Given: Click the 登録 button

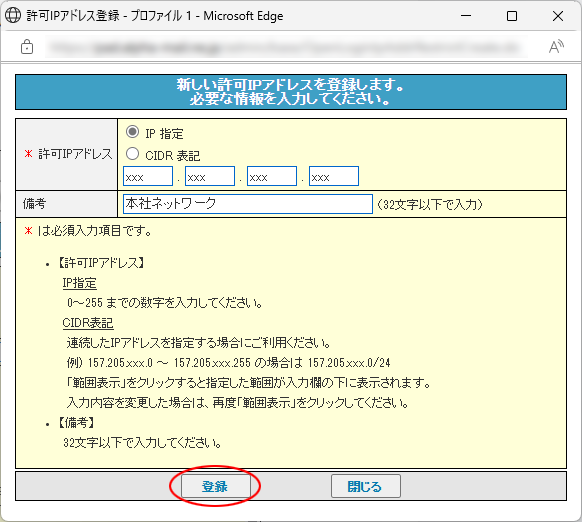Looking at the screenshot, I should tap(215, 486).
